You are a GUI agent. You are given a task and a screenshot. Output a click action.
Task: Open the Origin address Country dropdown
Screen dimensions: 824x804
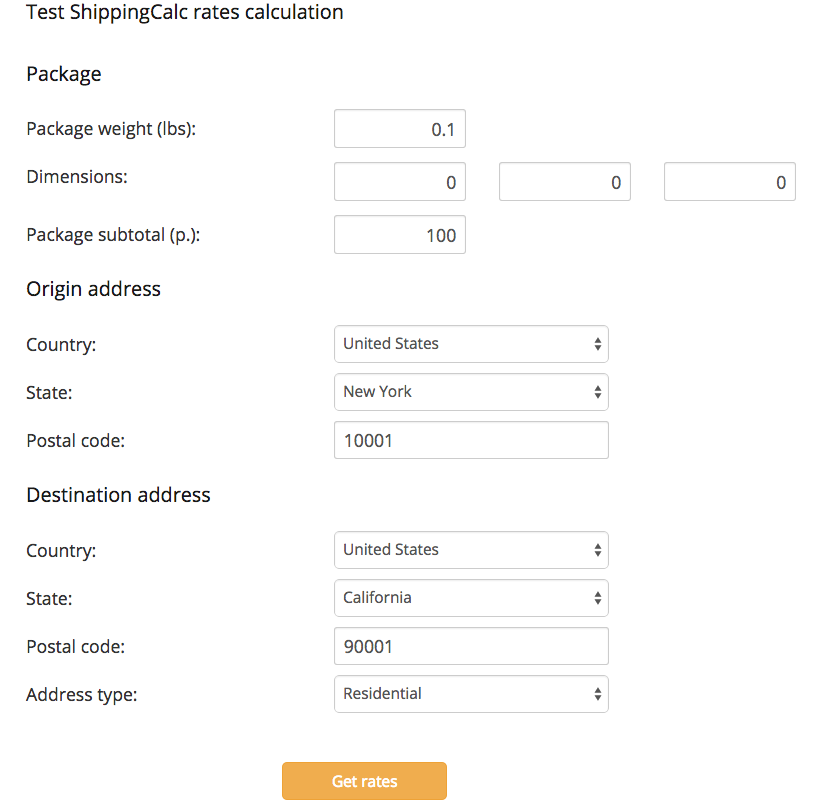pyautogui.click(x=470, y=344)
